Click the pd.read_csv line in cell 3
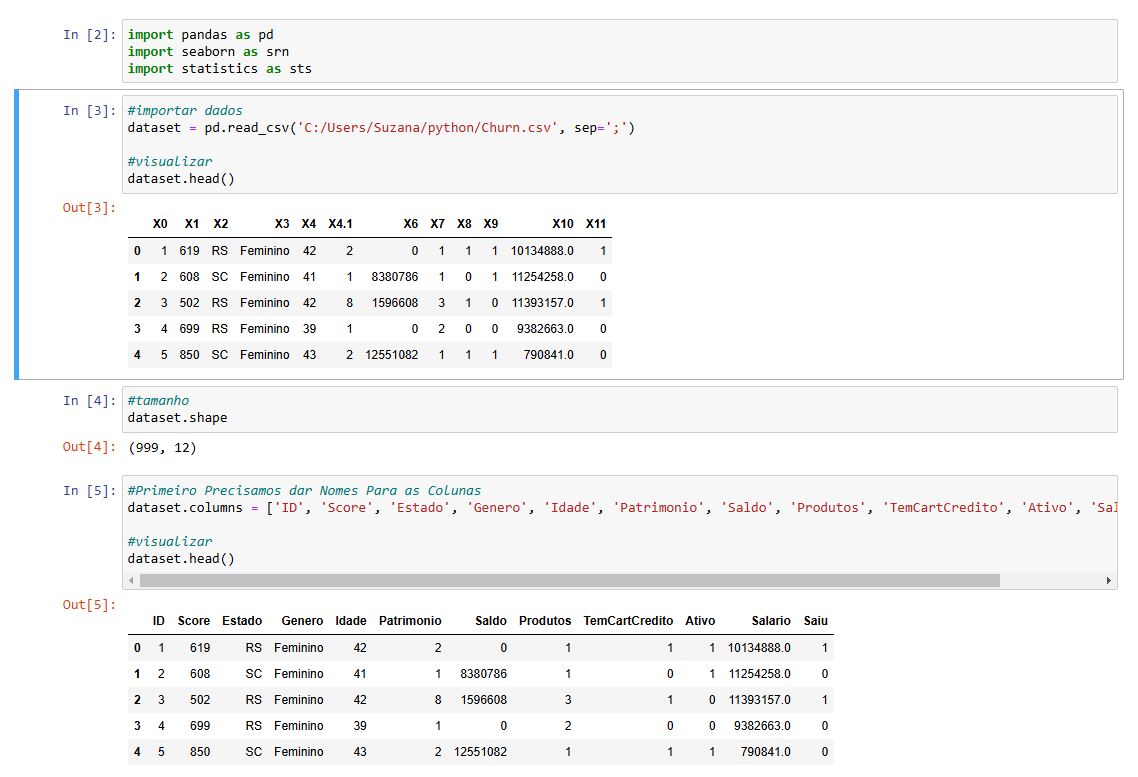The image size is (1138, 777). pyautogui.click(x=381, y=128)
